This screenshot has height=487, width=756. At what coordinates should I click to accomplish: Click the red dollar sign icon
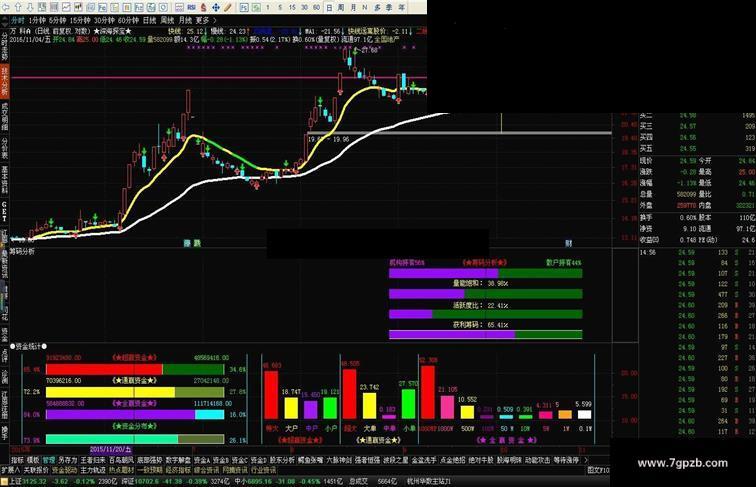[203, 8]
